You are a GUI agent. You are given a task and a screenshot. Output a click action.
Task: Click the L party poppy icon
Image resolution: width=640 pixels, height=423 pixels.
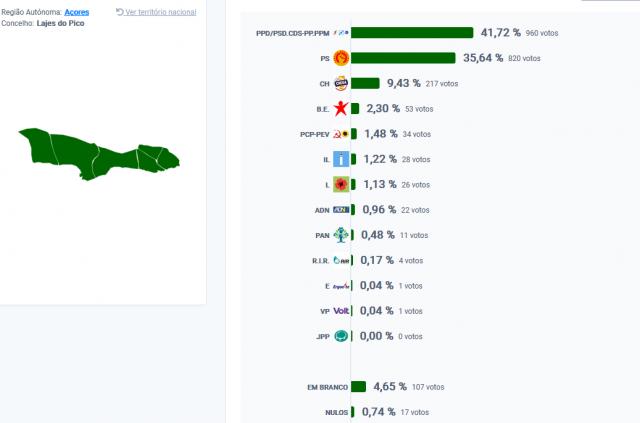[340, 184]
